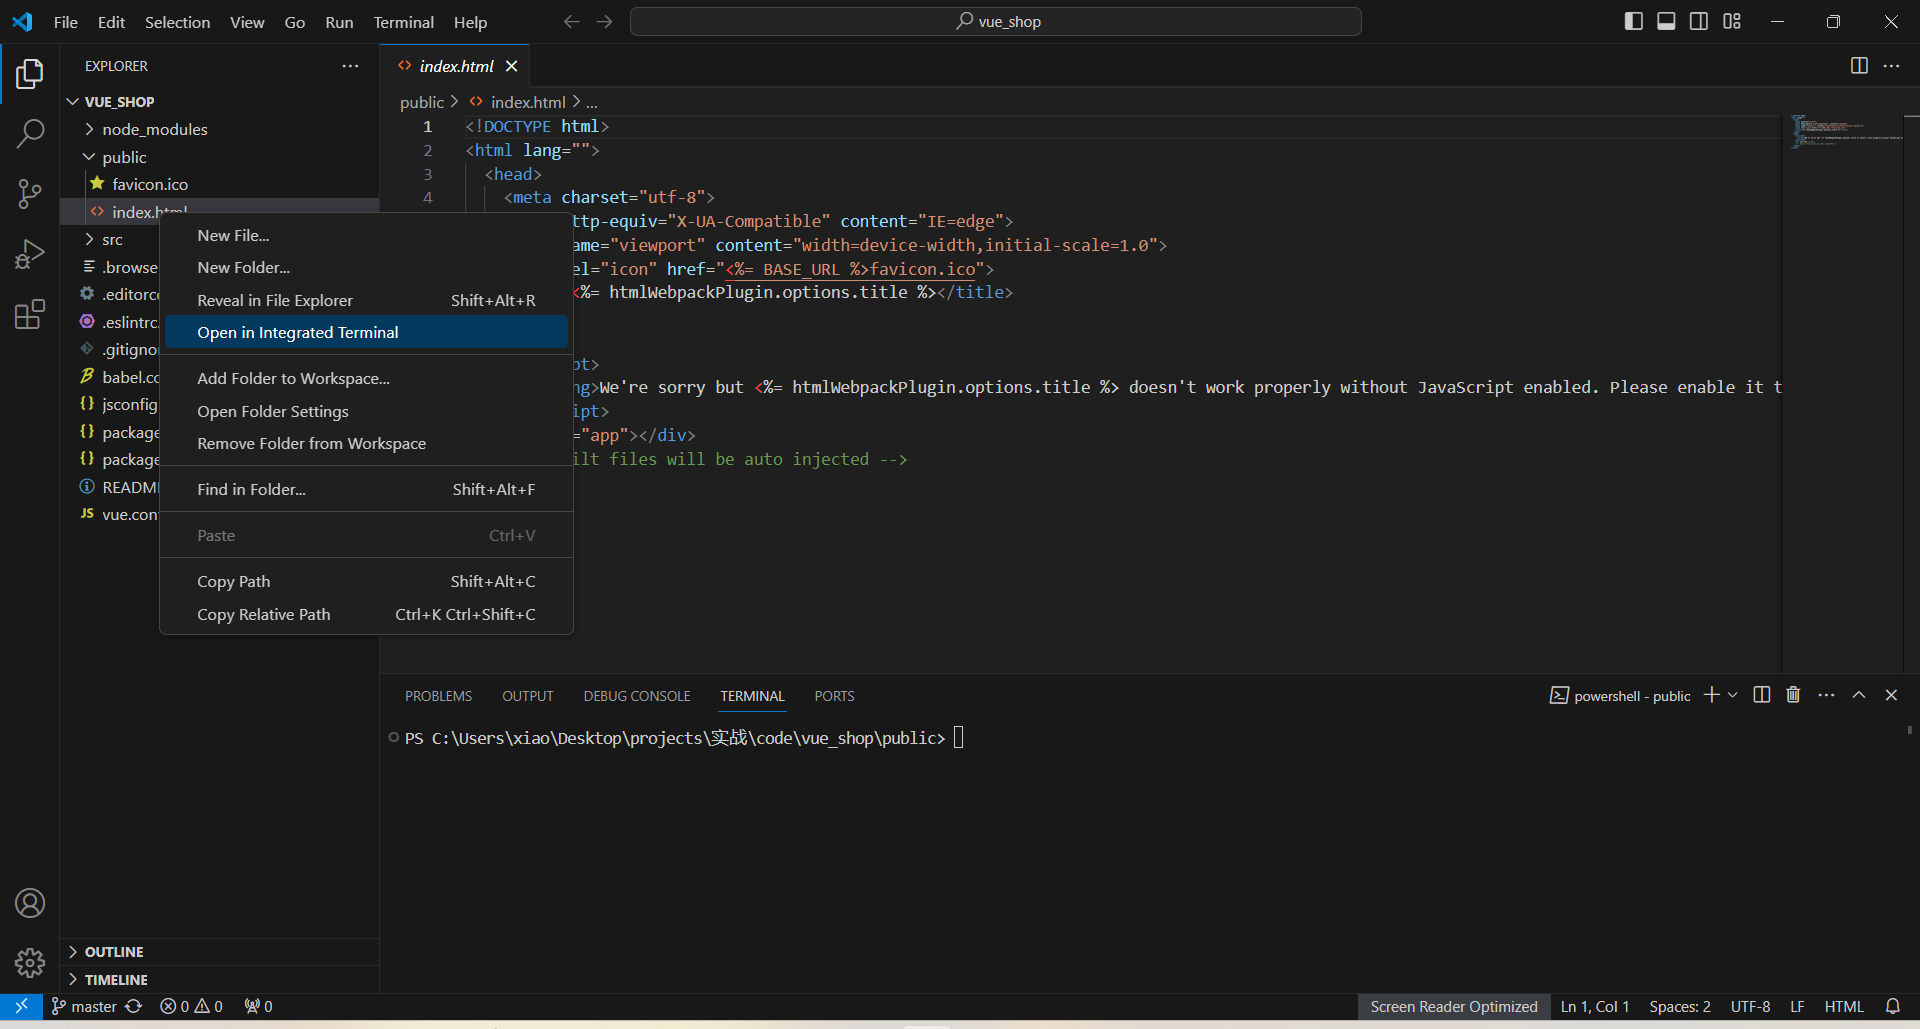This screenshot has height=1029, width=1920.
Task: Open the Selection menu
Action: [x=177, y=22]
